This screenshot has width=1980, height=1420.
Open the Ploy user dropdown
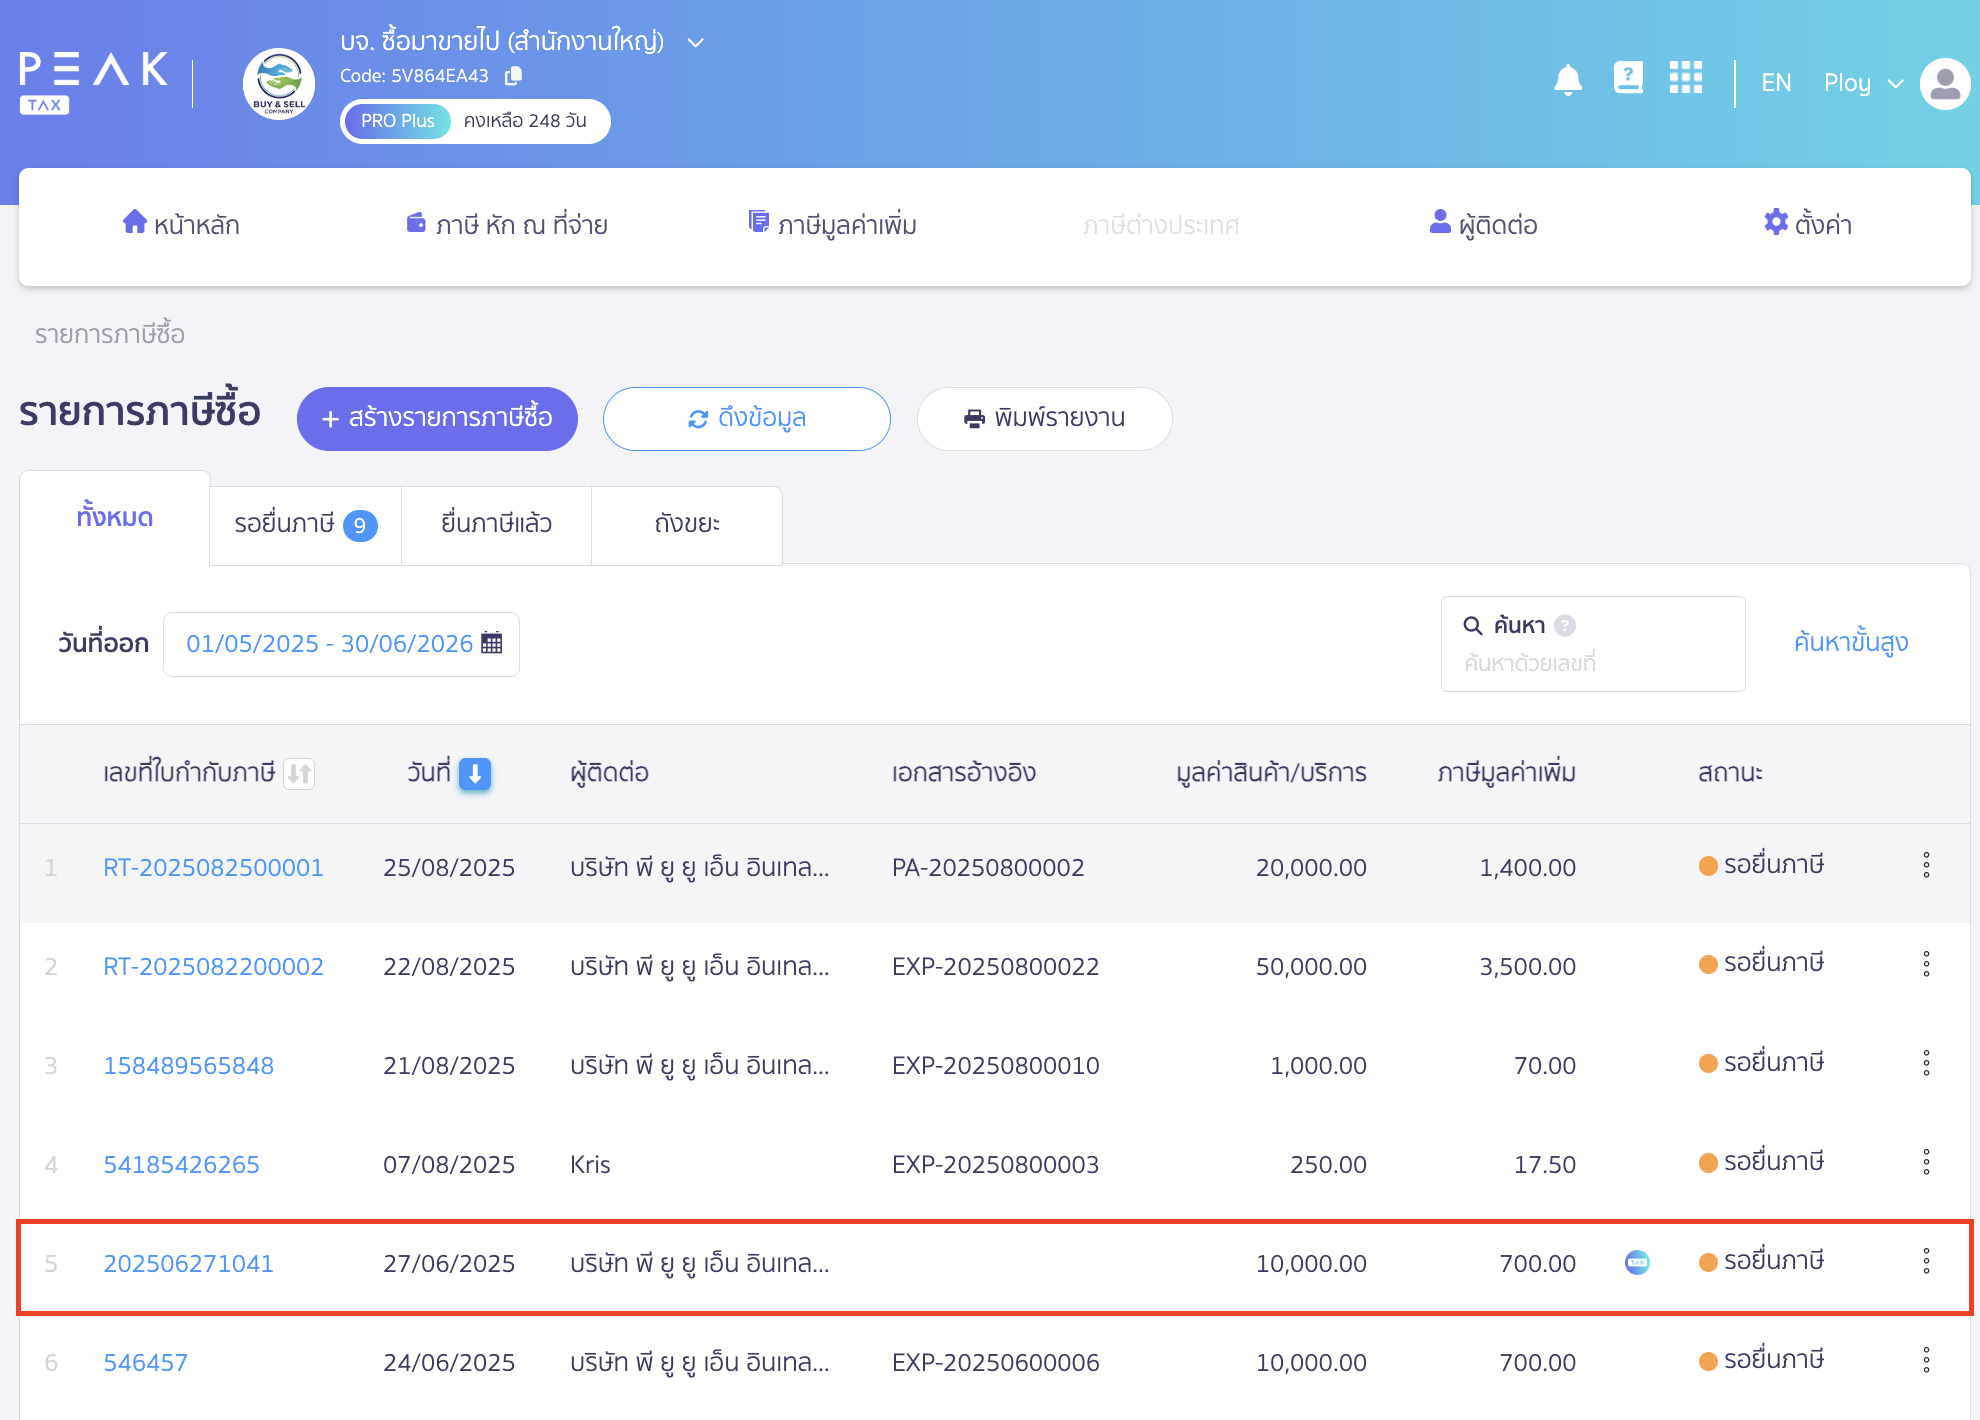[1862, 83]
